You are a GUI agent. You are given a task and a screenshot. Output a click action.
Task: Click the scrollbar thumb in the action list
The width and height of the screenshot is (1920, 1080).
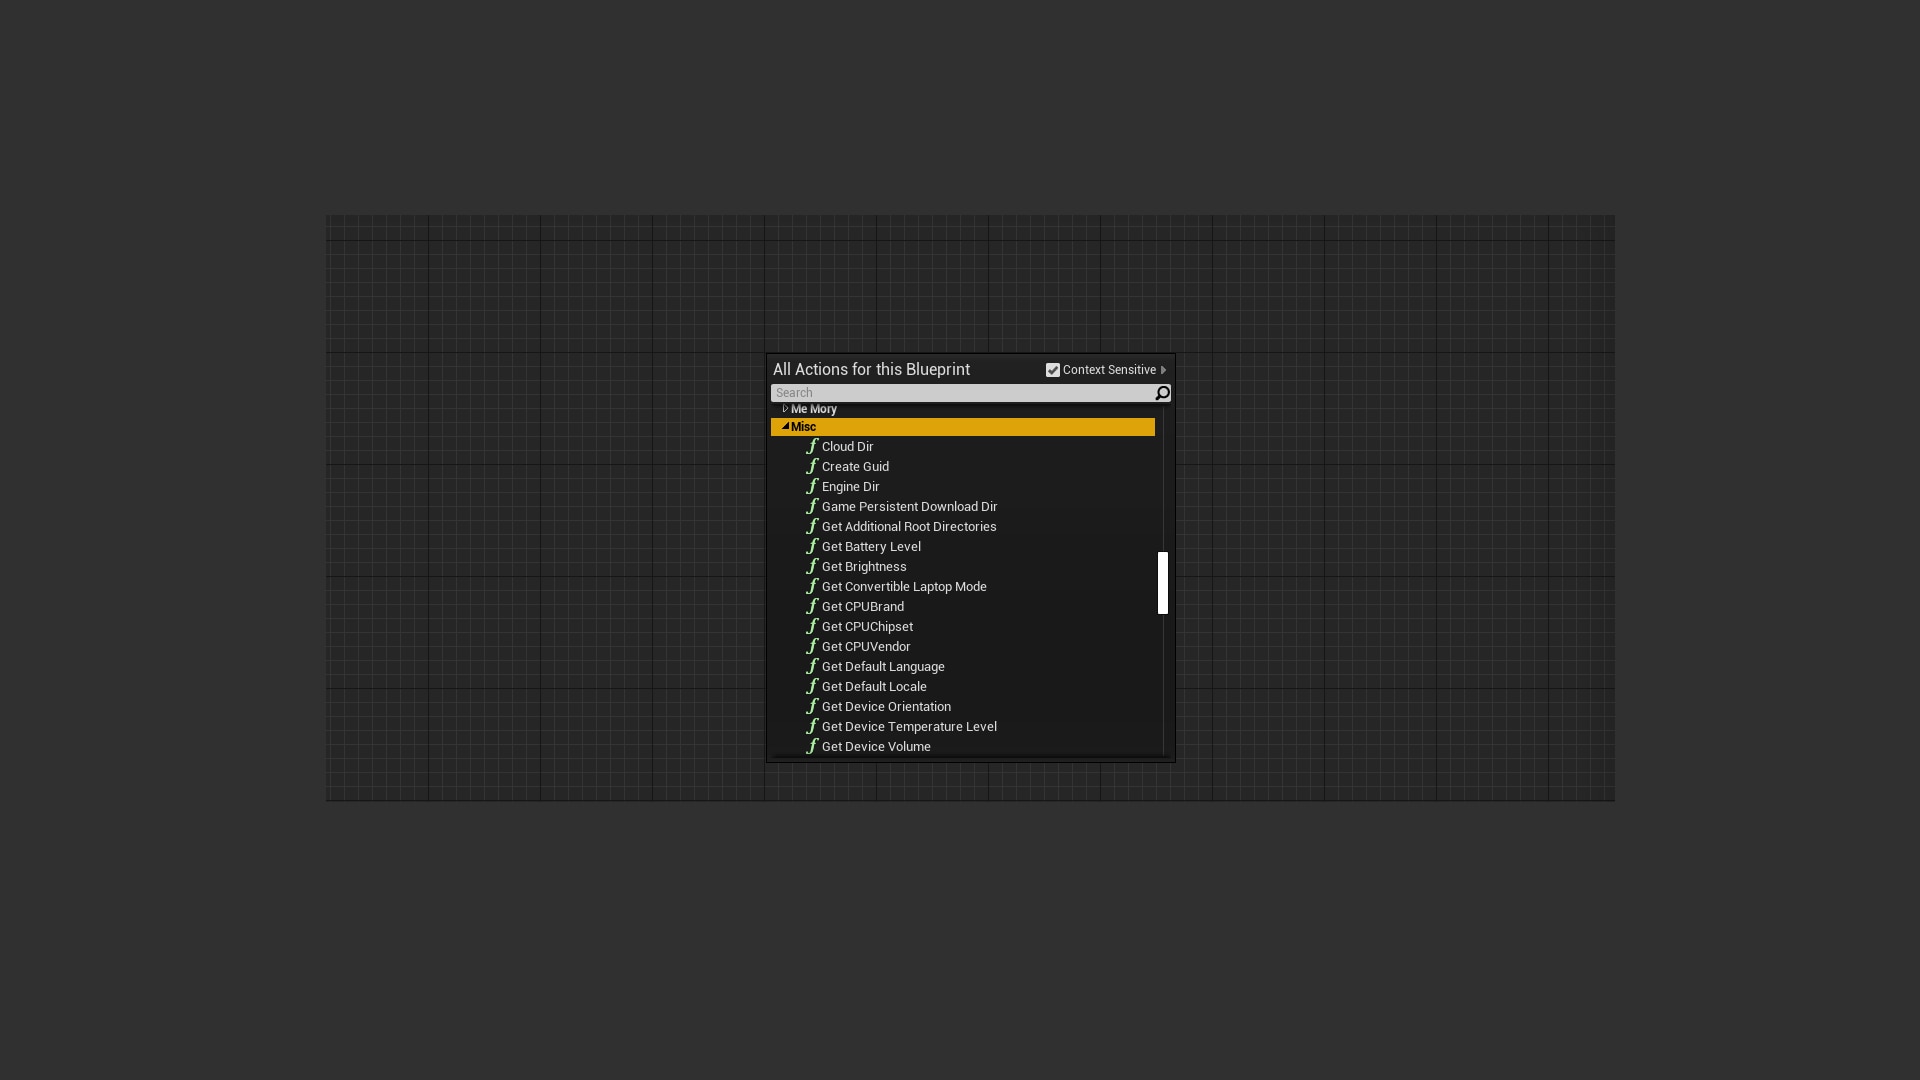(x=1162, y=582)
